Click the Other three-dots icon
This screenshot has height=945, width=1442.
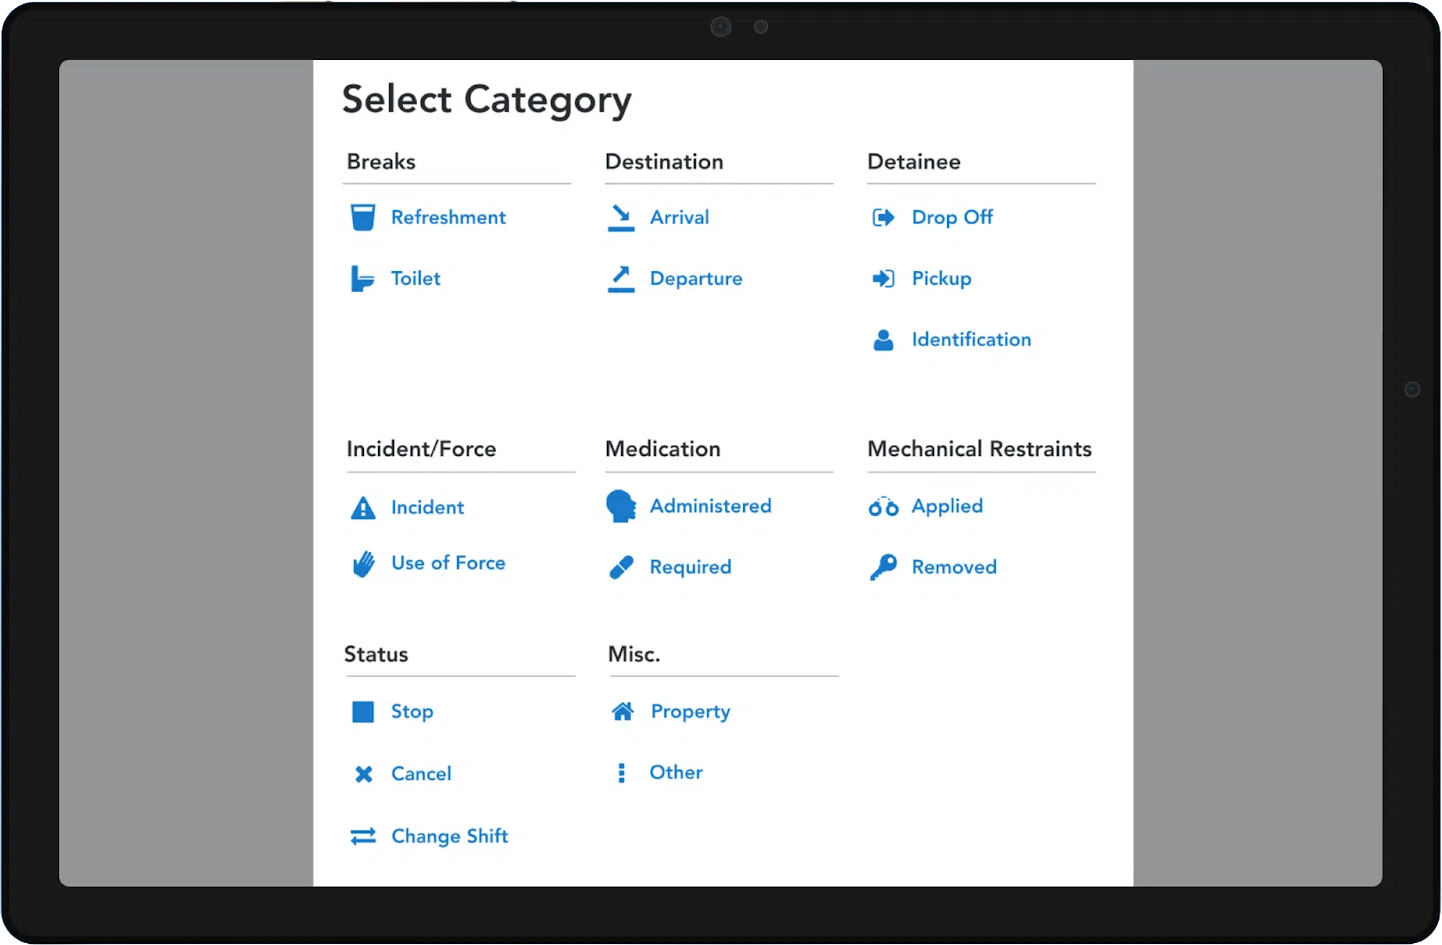coord(621,773)
